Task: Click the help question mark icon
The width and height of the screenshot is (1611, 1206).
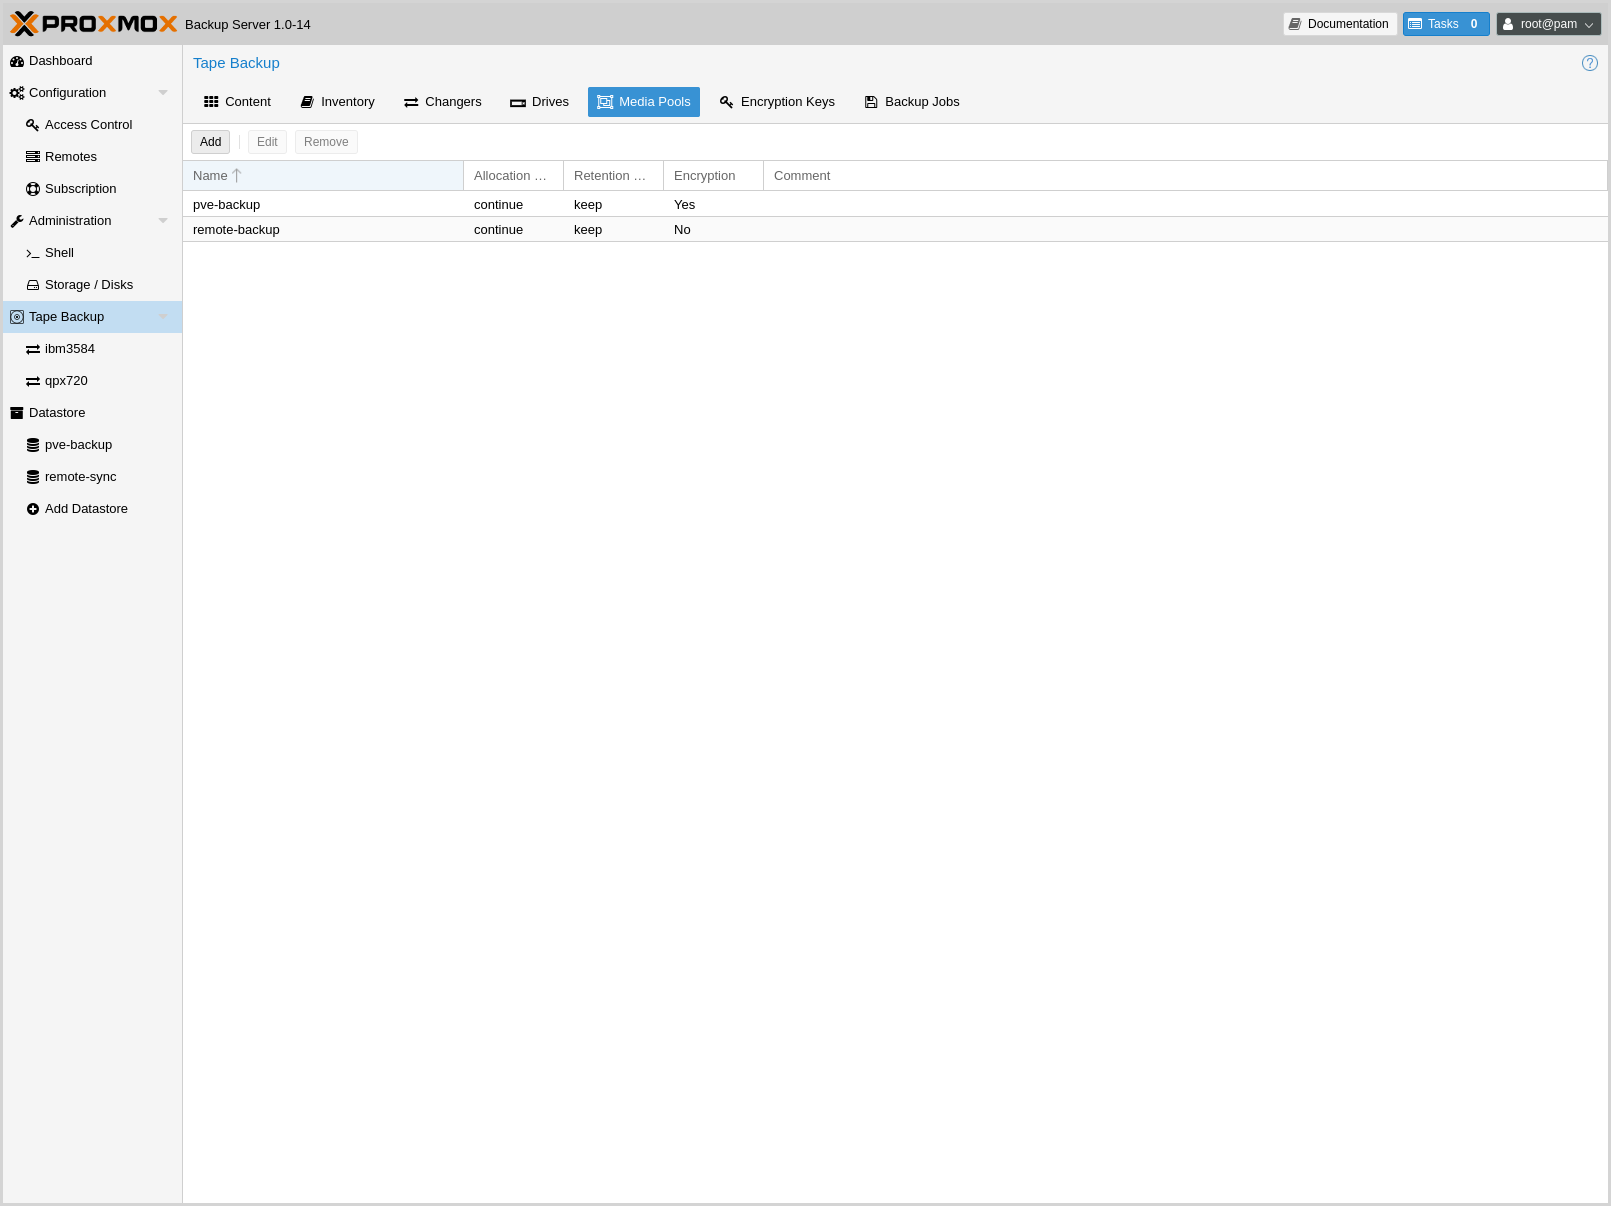Action: pos(1589,63)
